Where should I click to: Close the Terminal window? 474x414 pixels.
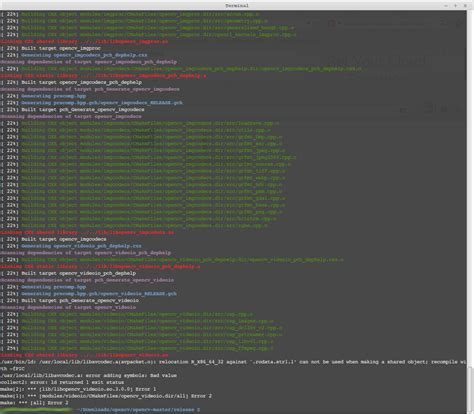pos(465,5)
